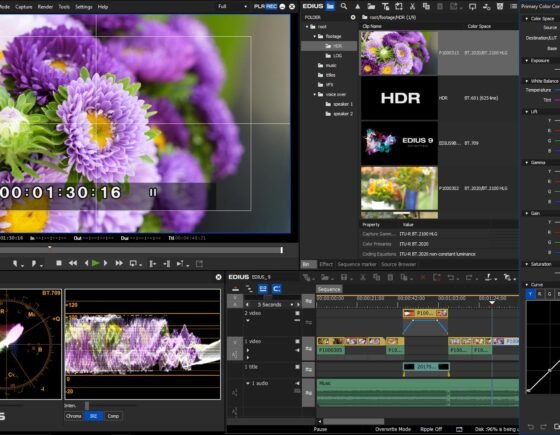560x435 pixels.
Task: Click the Cut scissors icon in timeline toolbar
Action: pyautogui.click(x=363, y=277)
